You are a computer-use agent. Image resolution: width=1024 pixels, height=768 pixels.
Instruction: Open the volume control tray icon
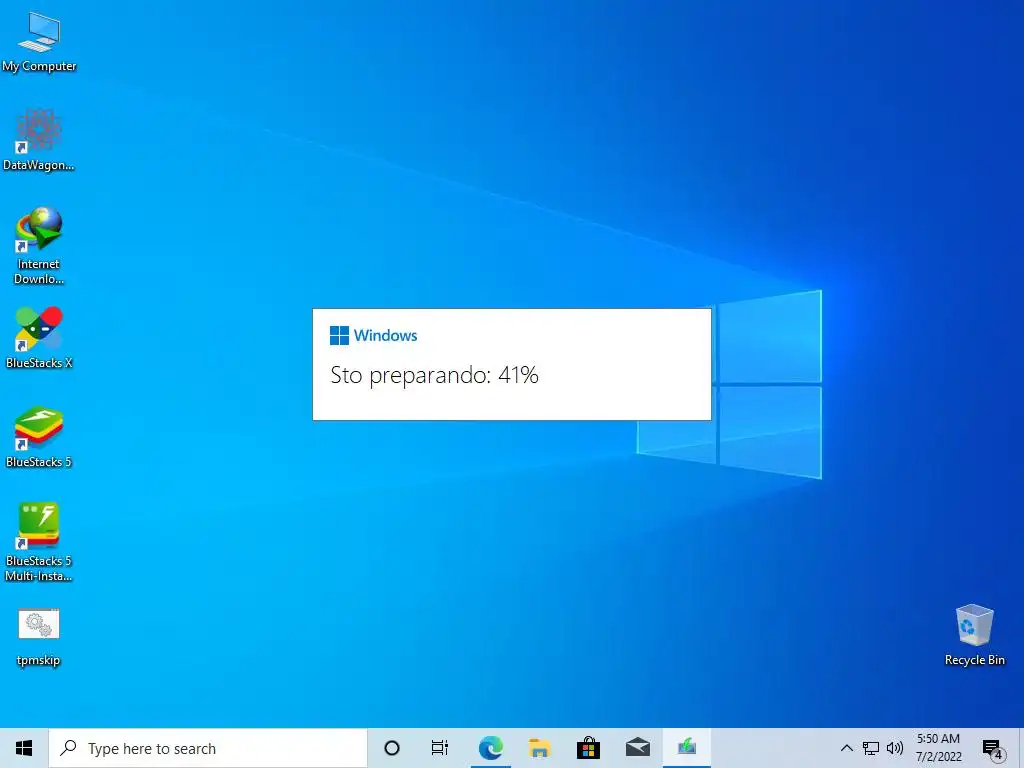[895, 748]
